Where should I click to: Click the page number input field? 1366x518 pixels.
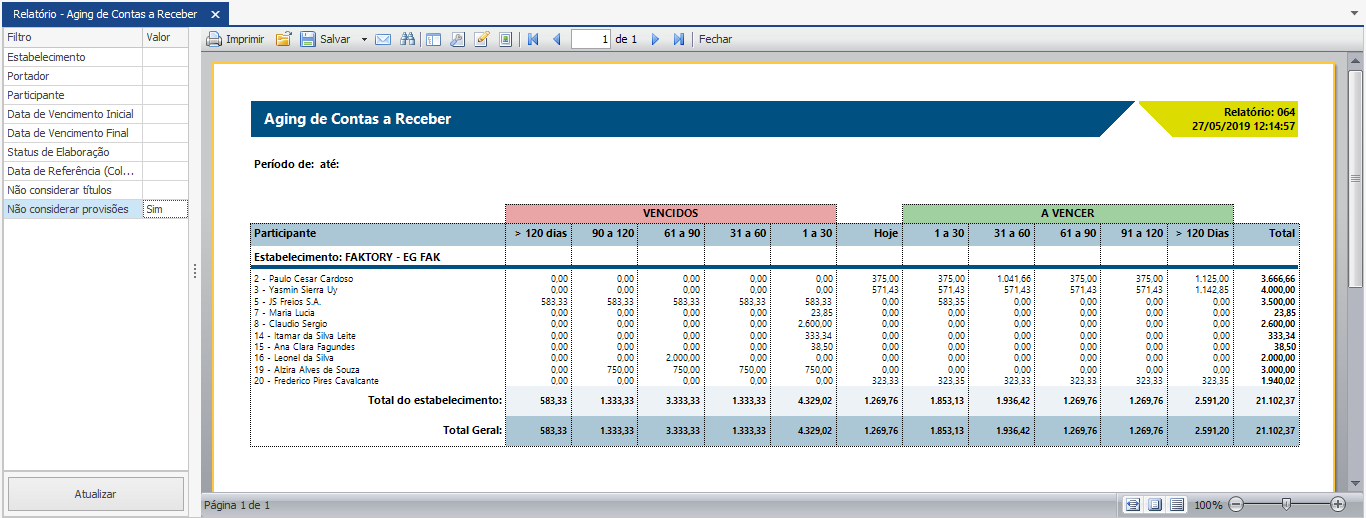click(x=591, y=39)
